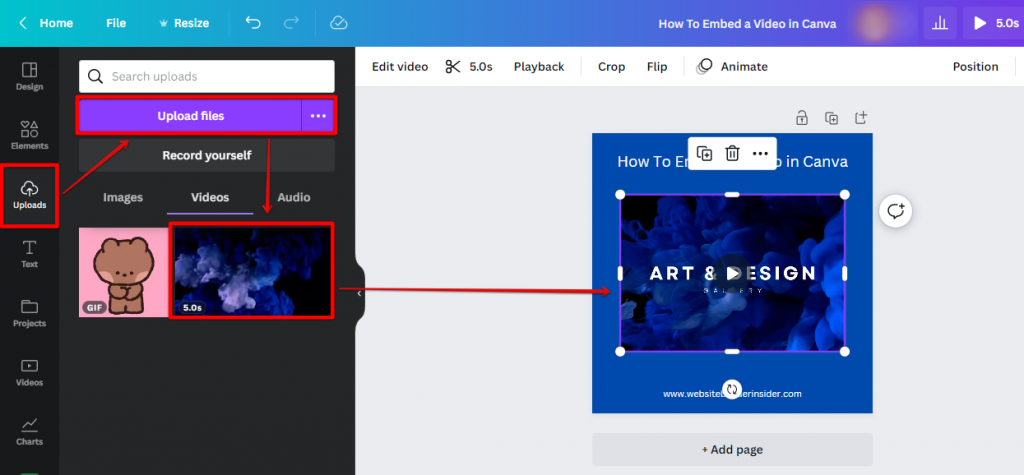Click the Add page button
The width and height of the screenshot is (1024, 475).
pyautogui.click(x=732, y=450)
